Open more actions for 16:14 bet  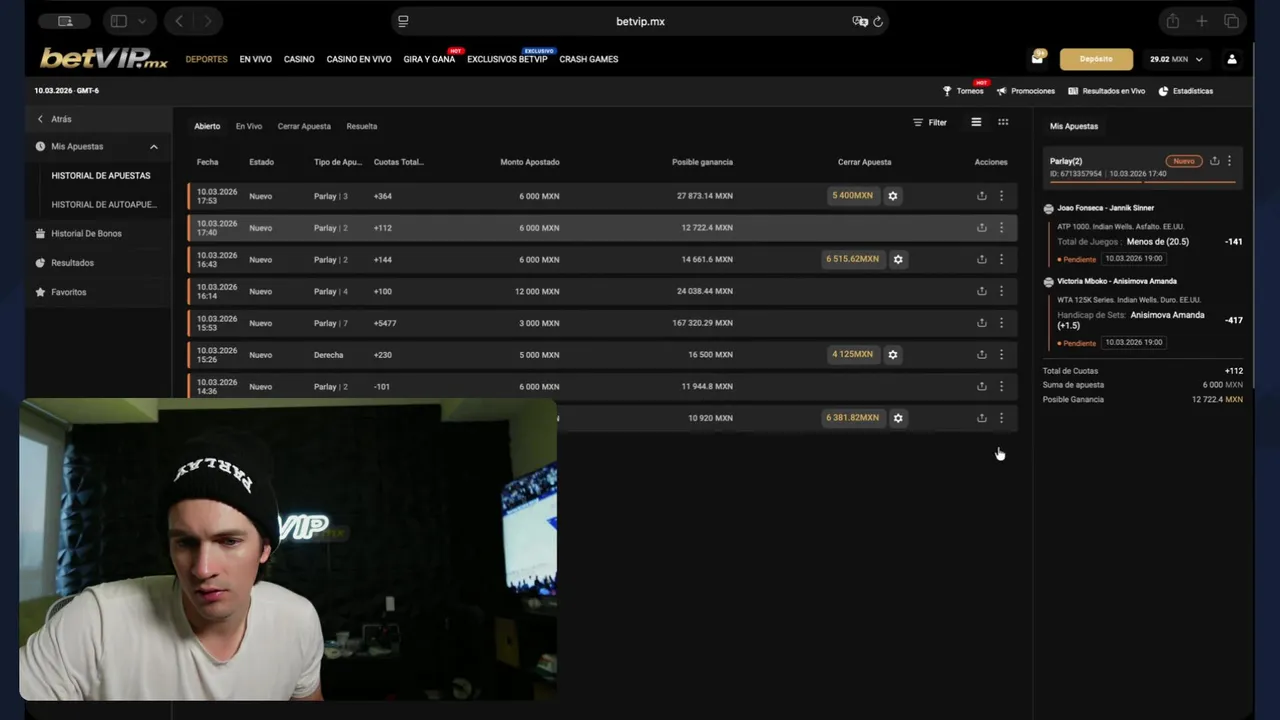tap(1001, 291)
